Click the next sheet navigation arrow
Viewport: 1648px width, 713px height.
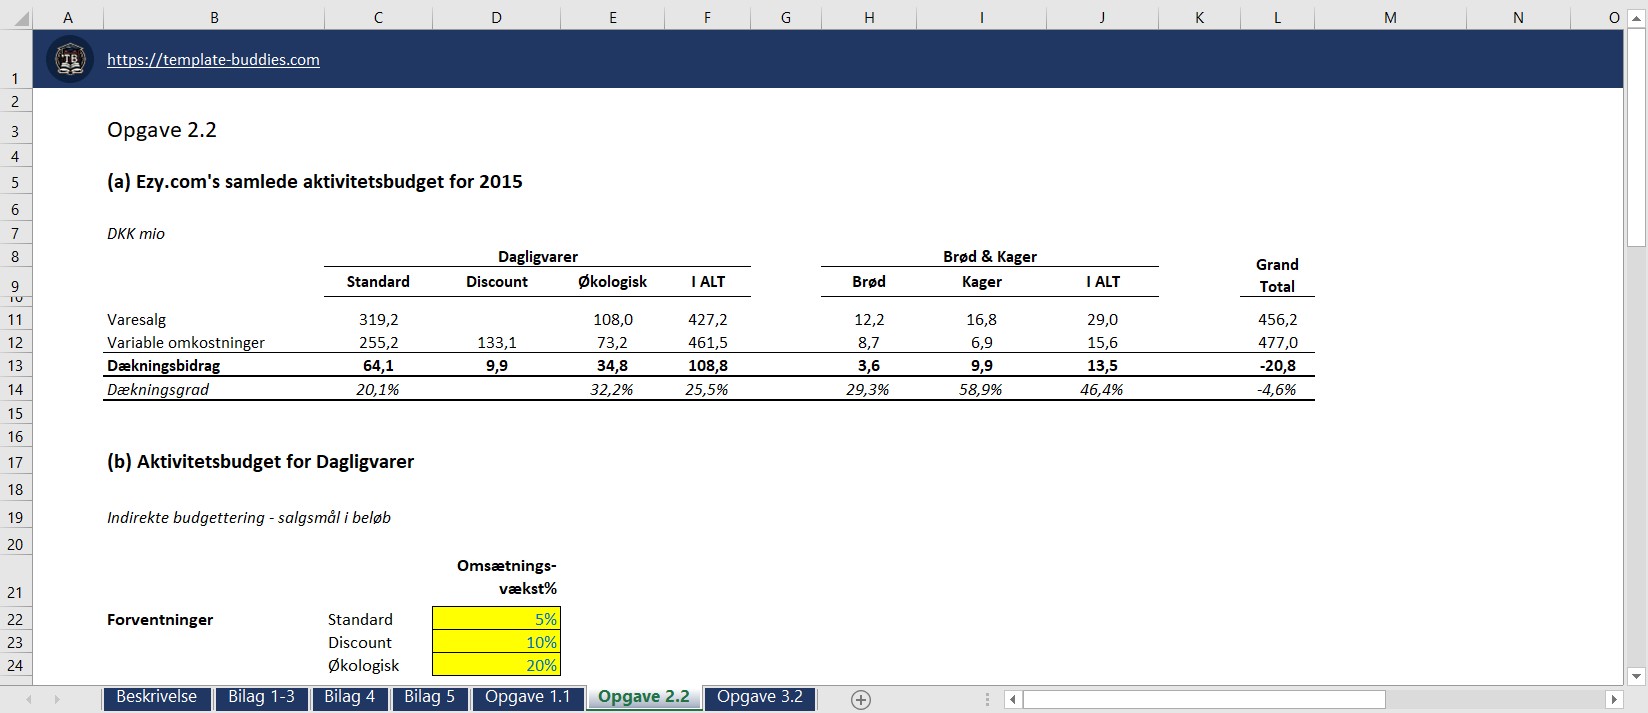pos(57,699)
